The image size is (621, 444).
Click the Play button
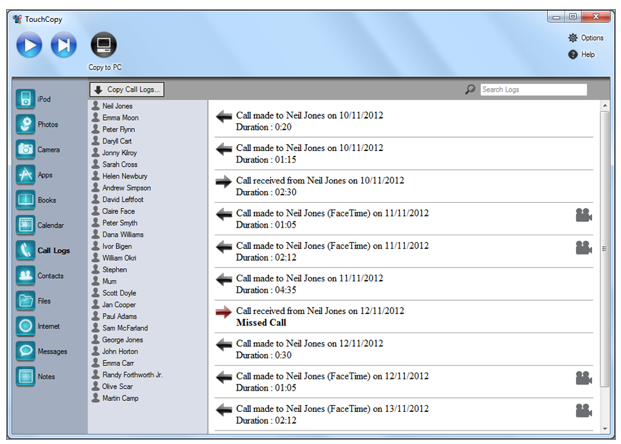29,45
